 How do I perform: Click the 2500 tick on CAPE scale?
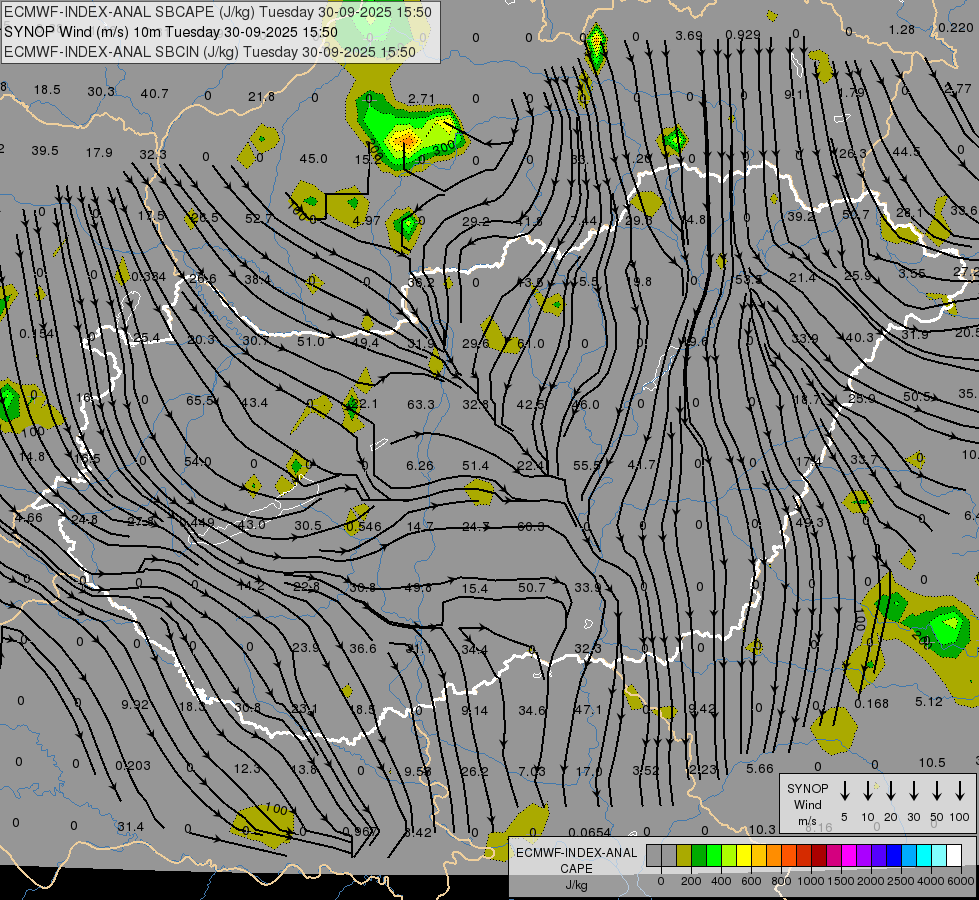point(901,881)
